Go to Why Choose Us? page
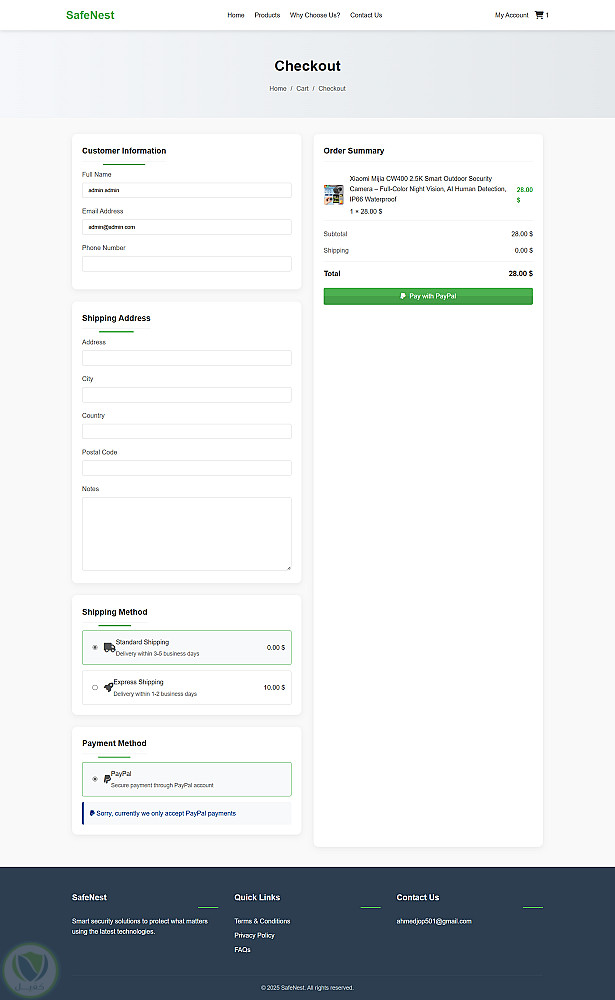The height and width of the screenshot is (1000, 615). [315, 15]
